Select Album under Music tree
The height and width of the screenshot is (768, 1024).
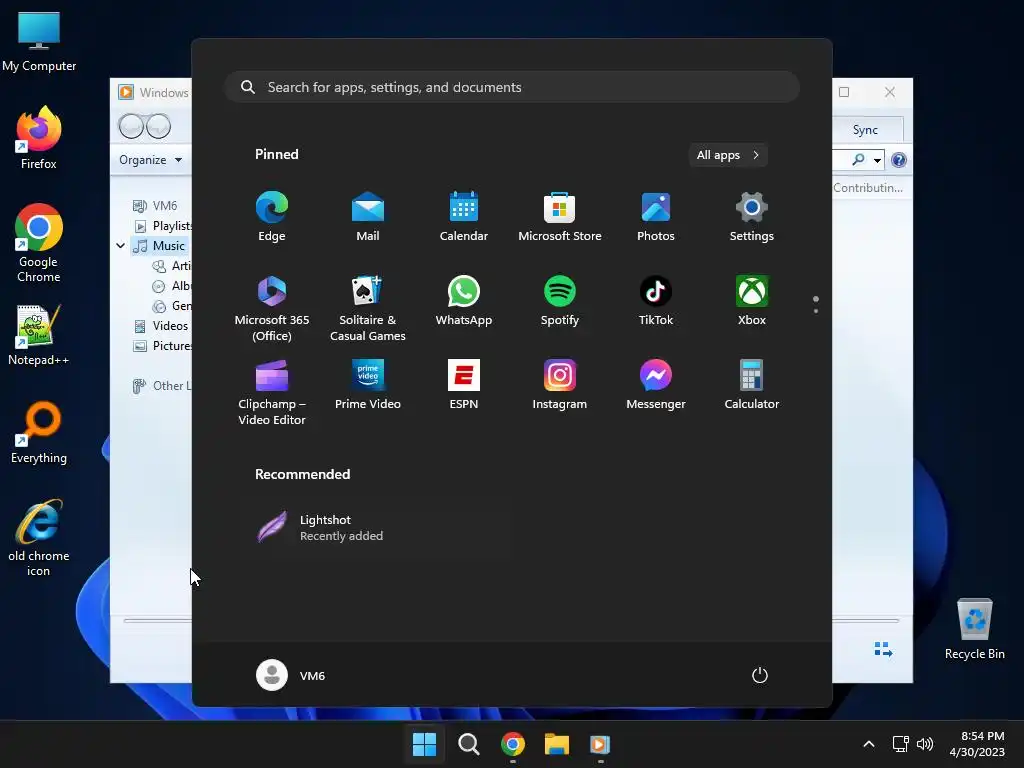172,286
